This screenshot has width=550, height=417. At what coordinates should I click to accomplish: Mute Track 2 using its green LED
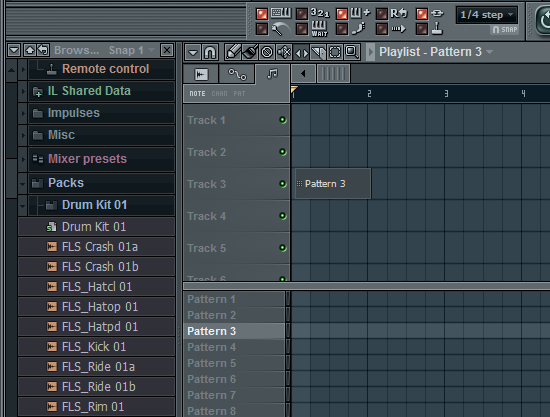[x=283, y=152]
